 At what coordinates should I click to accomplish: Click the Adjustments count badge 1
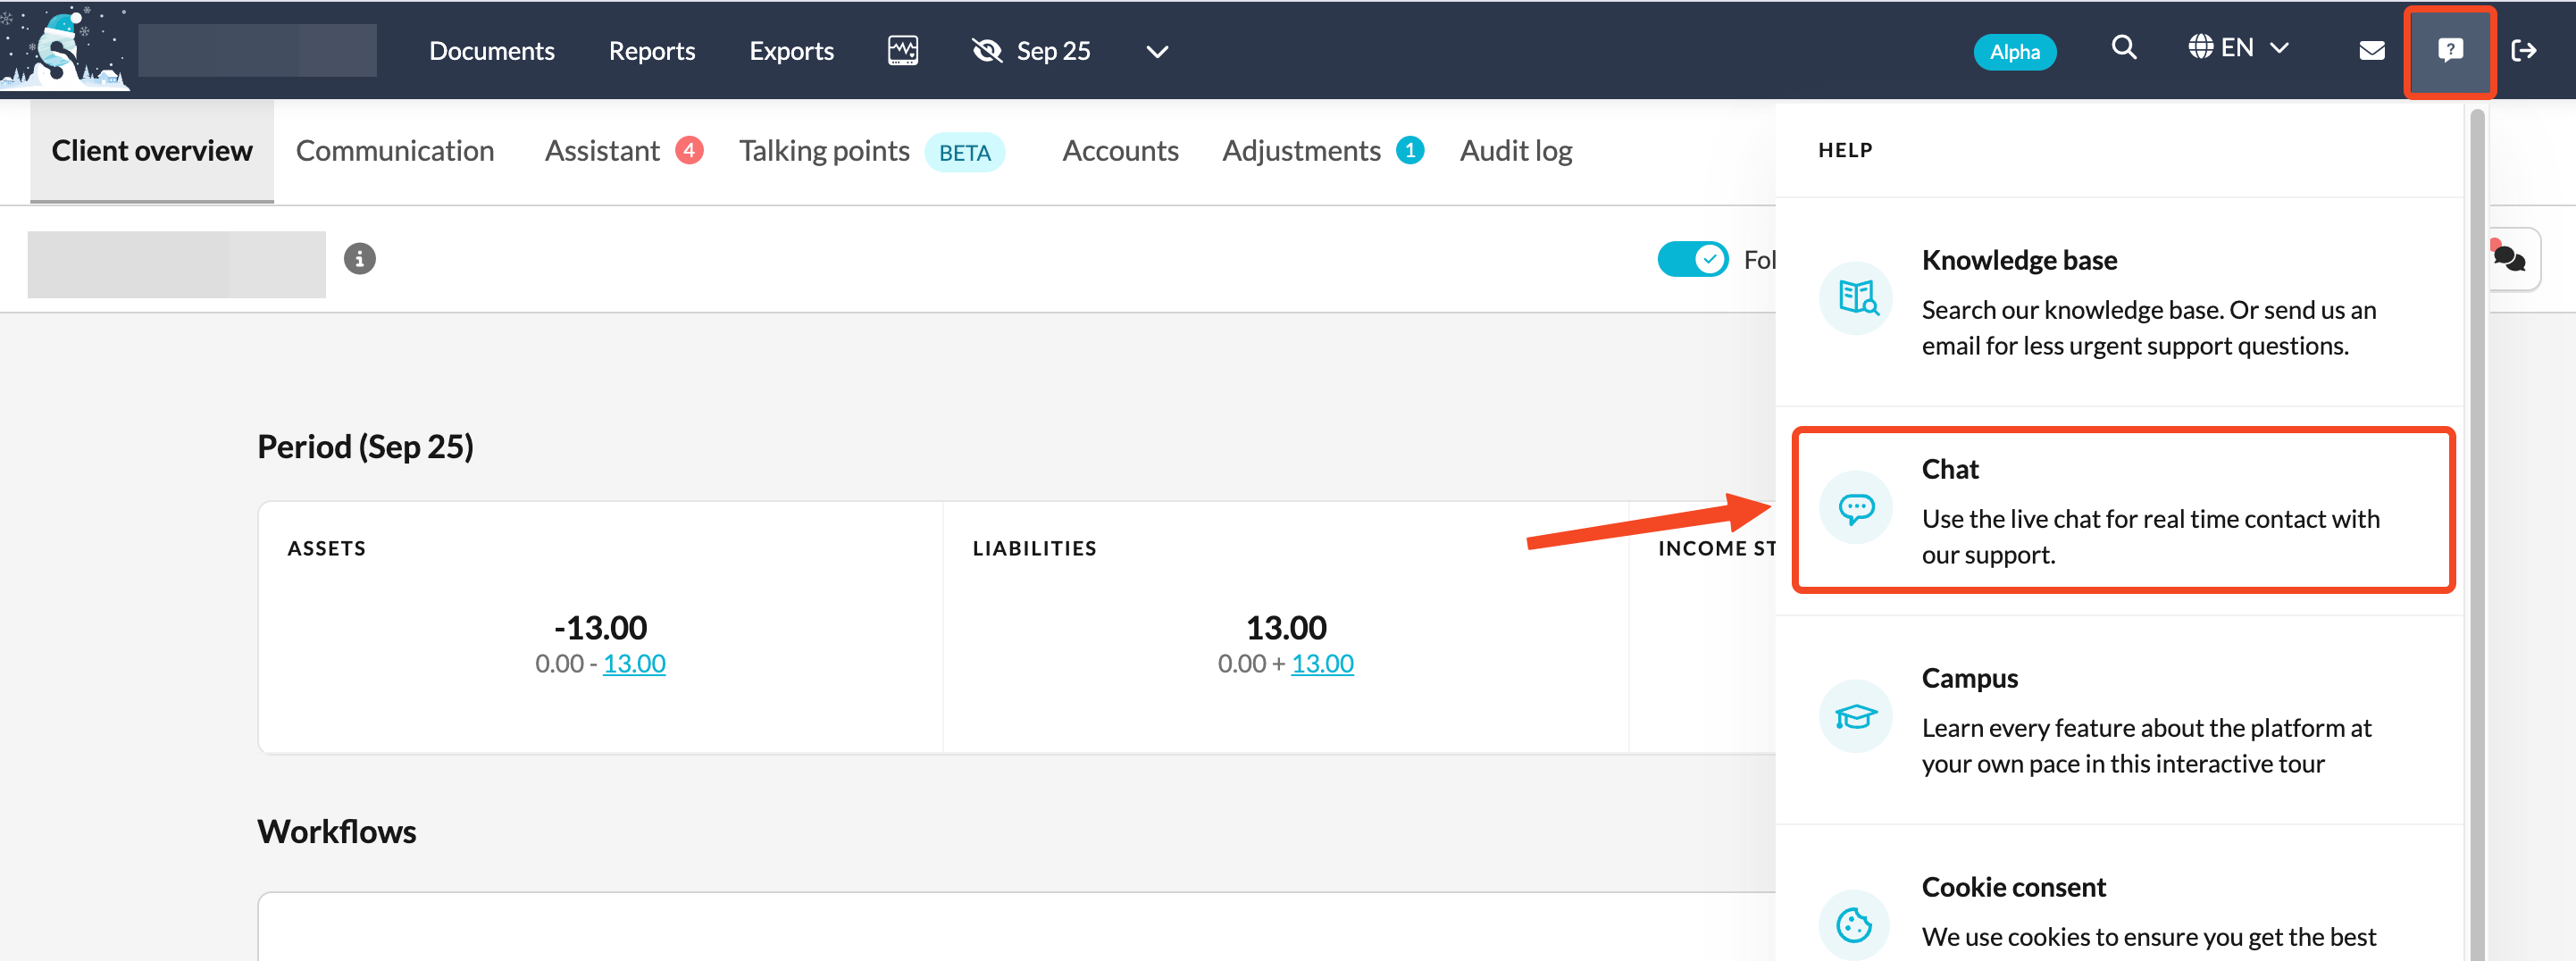(1410, 150)
